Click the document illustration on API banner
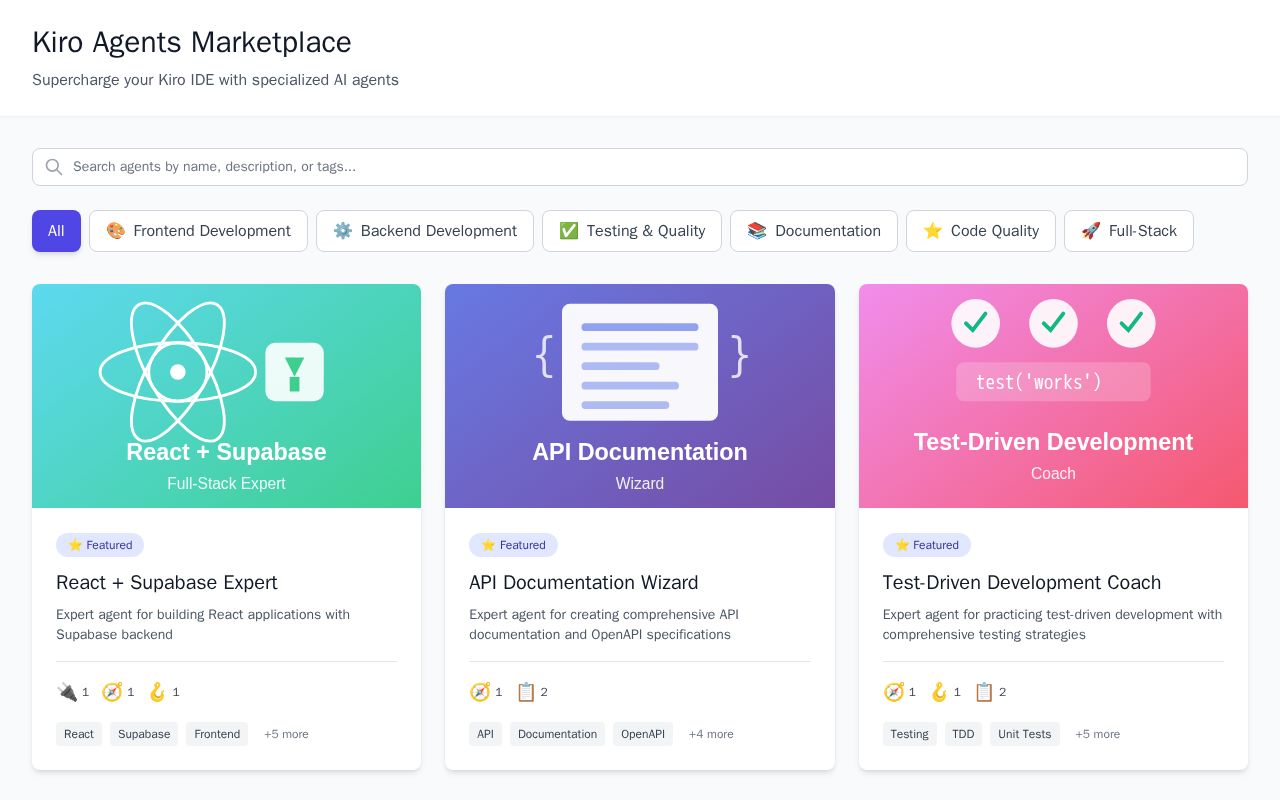The height and width of the screenshot is (800, 1280). [640, 362]
